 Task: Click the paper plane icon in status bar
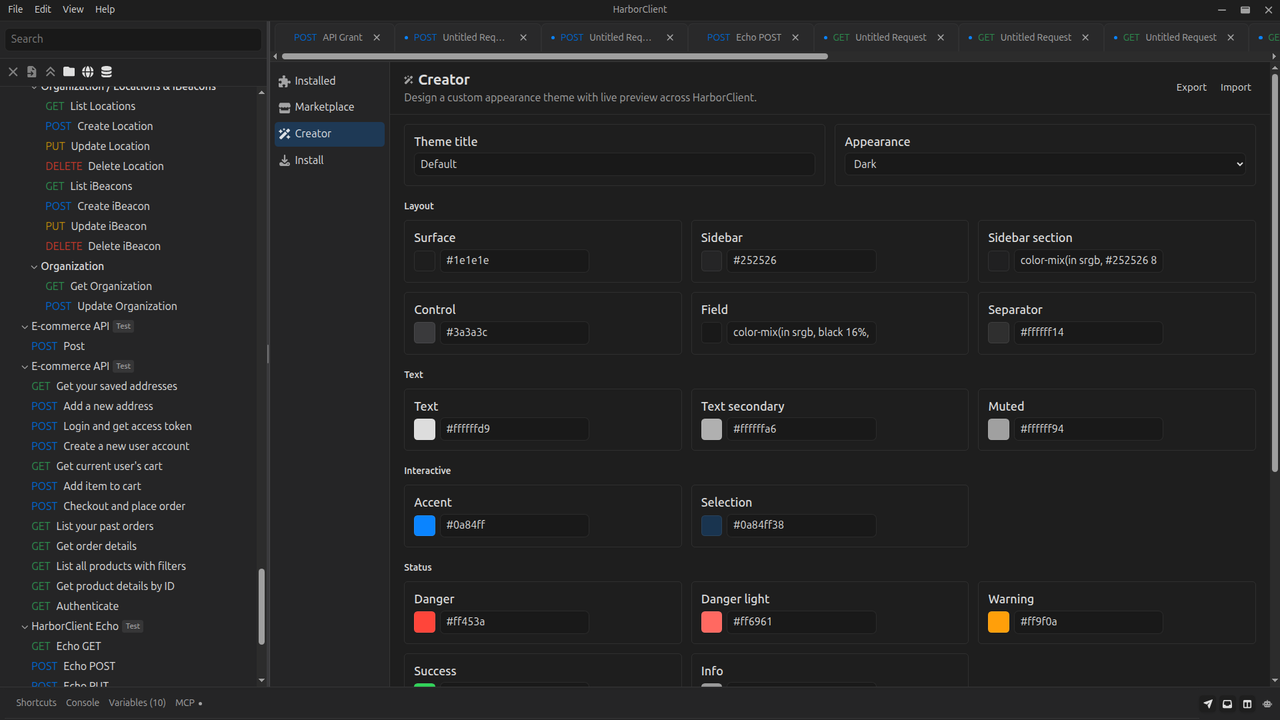pyautogui.click(x=1208, y=704)
